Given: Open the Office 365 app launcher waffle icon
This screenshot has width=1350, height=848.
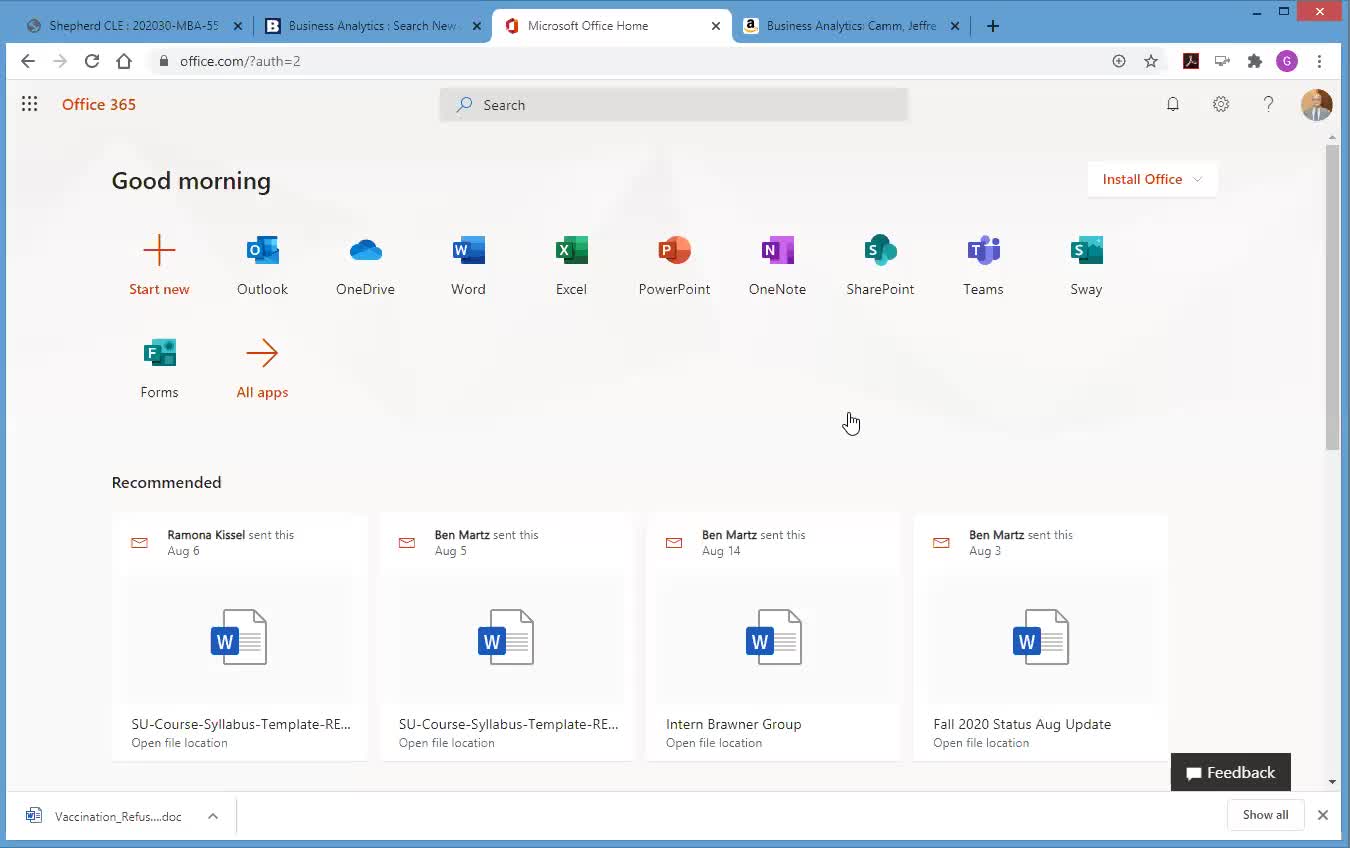Looking at the screenshot, I should point(29,104).
